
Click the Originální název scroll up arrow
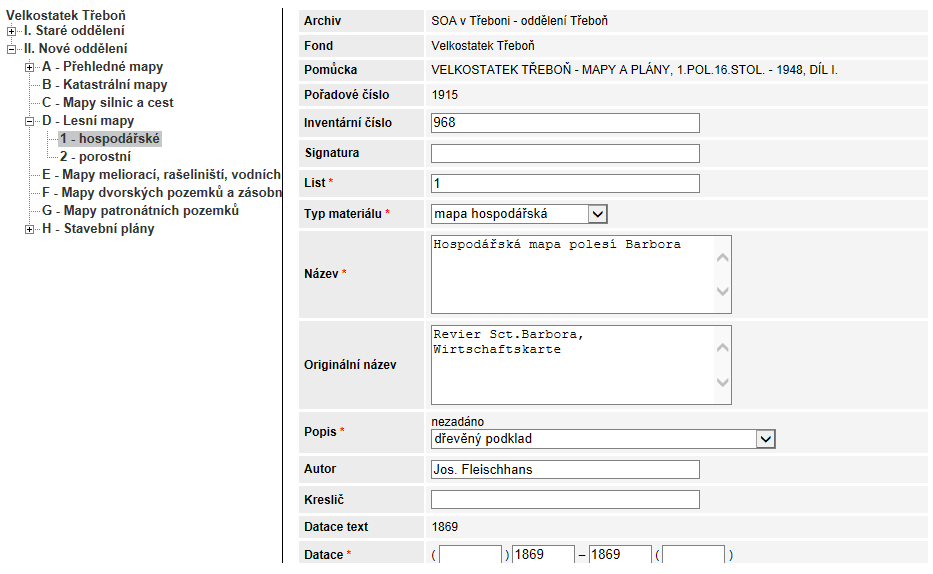722,348
